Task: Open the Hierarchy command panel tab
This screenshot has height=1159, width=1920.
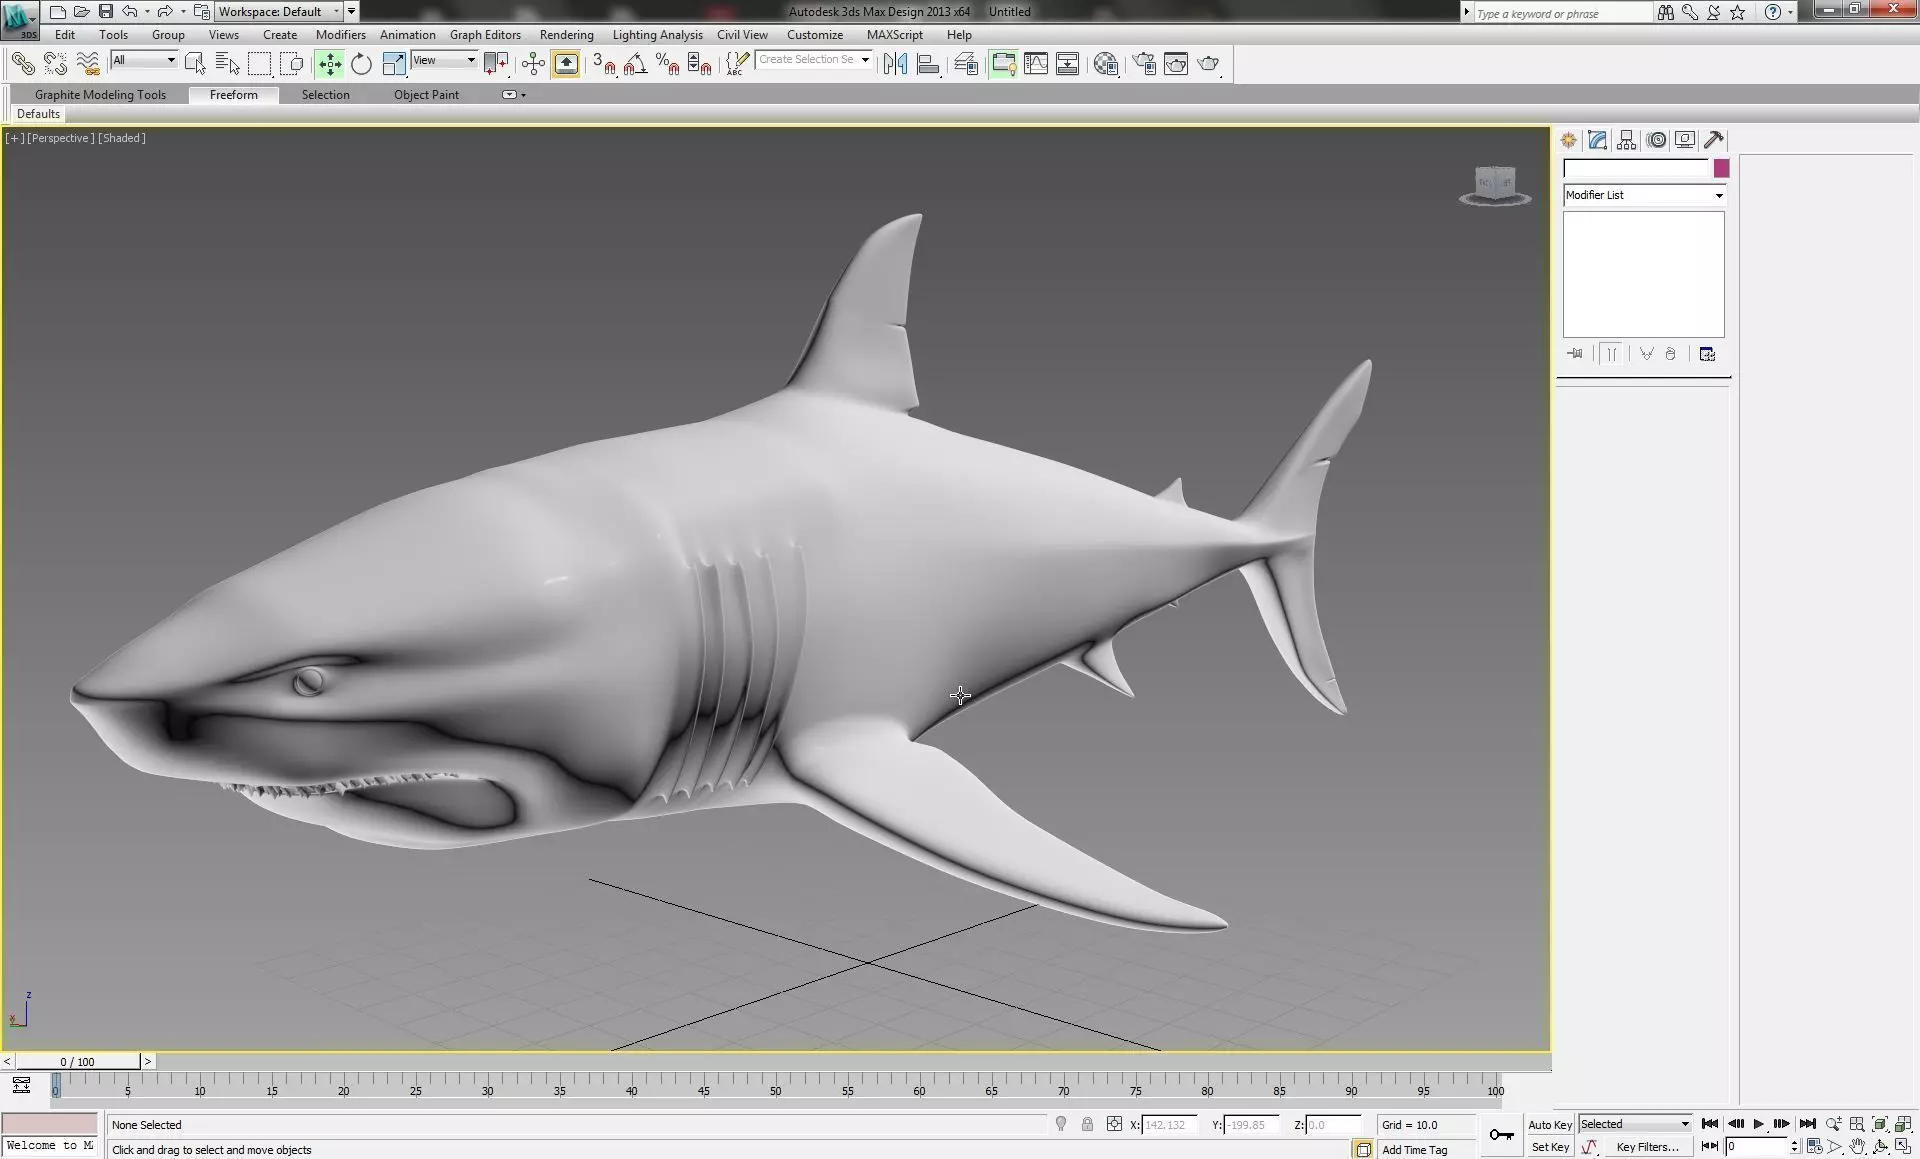Action: tap(1626, 140)
